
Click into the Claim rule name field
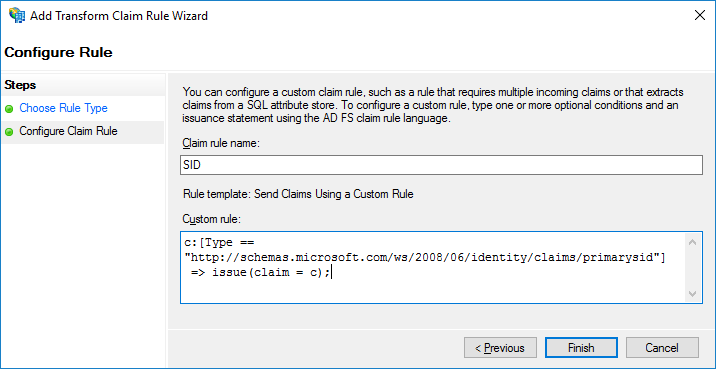tap(441, 165)
